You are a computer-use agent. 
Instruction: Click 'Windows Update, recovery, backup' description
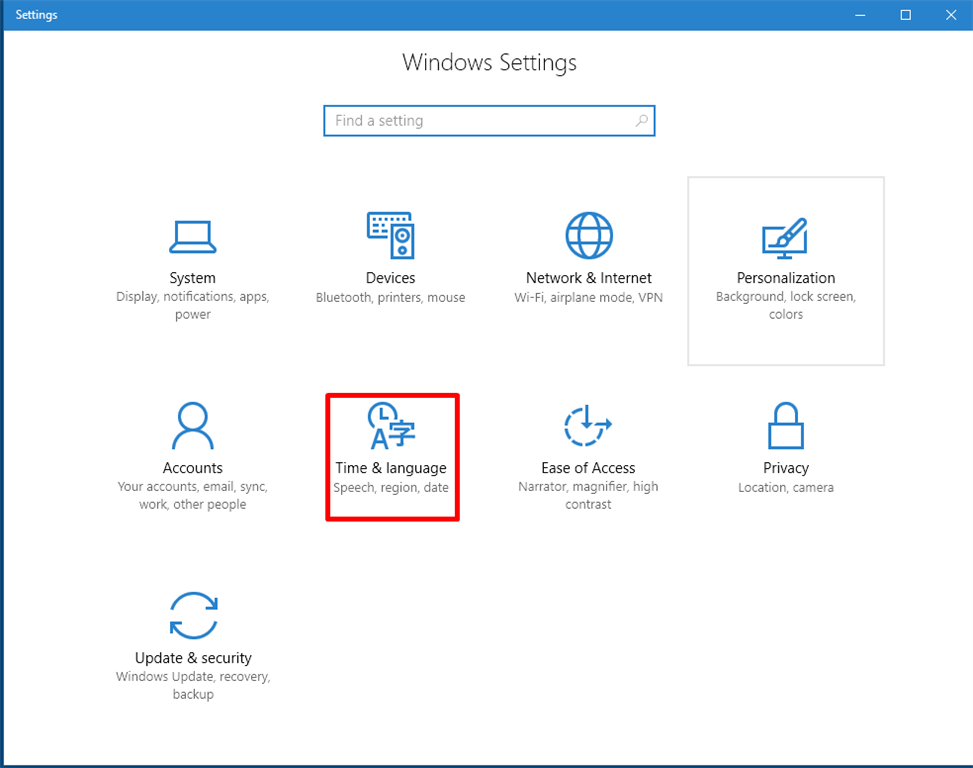[x=193, y=685]
